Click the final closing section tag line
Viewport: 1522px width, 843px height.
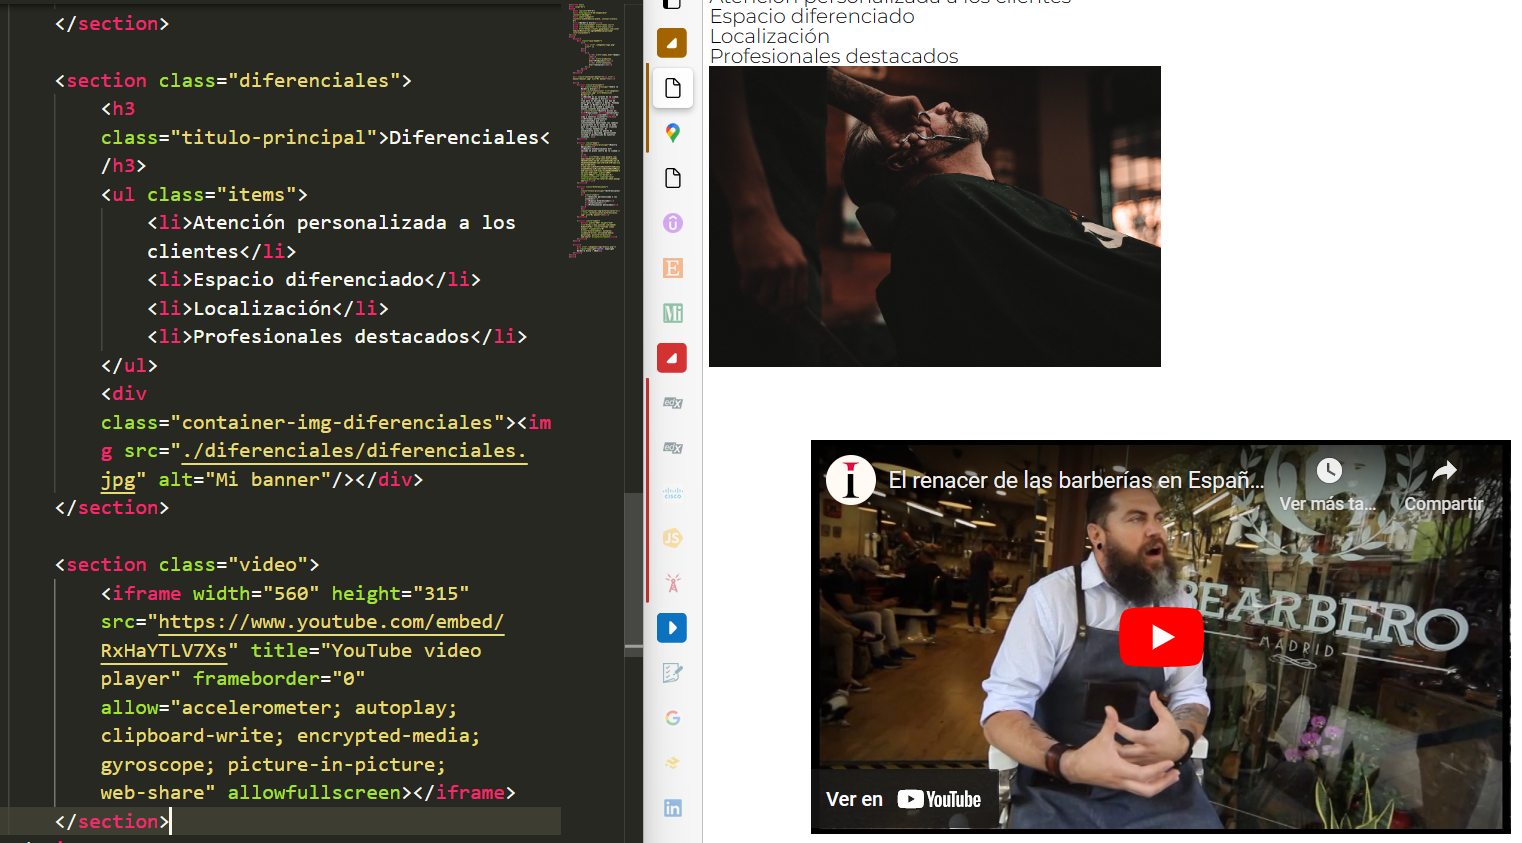point(112,821)
